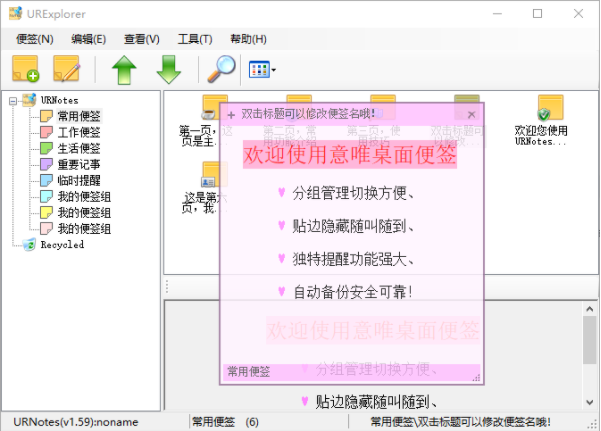Click the 自动备份安全可靠 line
Screen dimensions: 601x431
tap(353, 292)
